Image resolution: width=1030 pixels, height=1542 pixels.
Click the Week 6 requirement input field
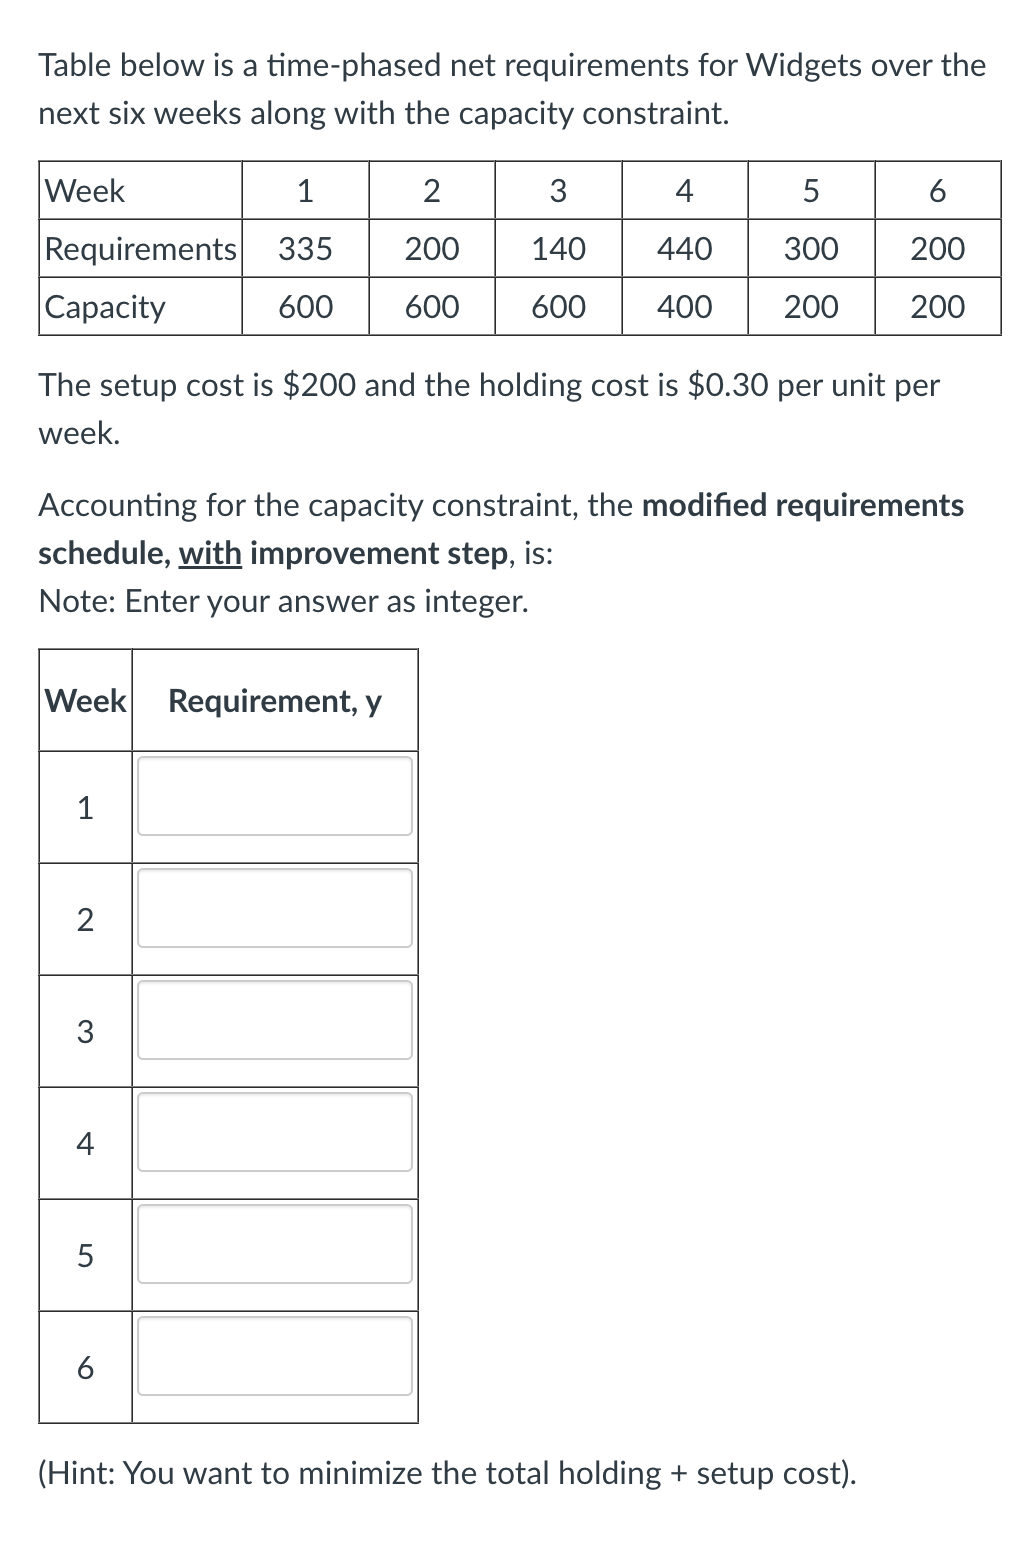click(275, 1357)
